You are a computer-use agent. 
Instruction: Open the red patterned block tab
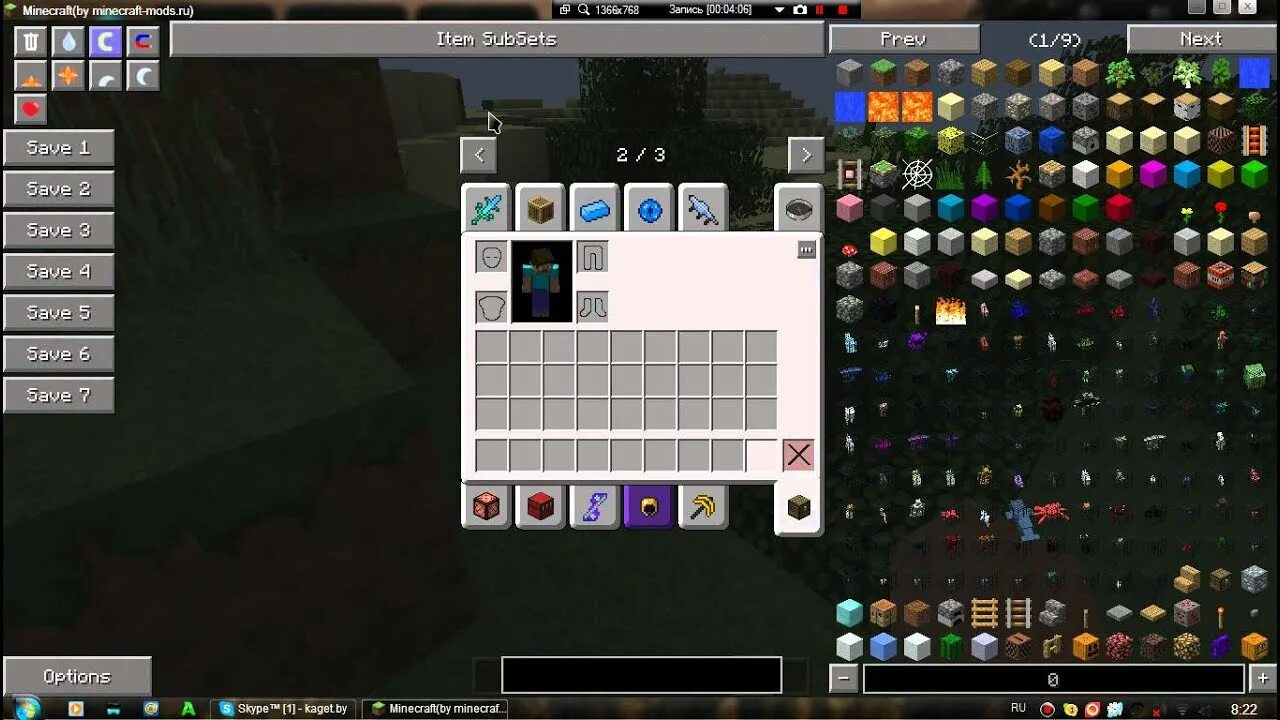click(x=487, y=505)
